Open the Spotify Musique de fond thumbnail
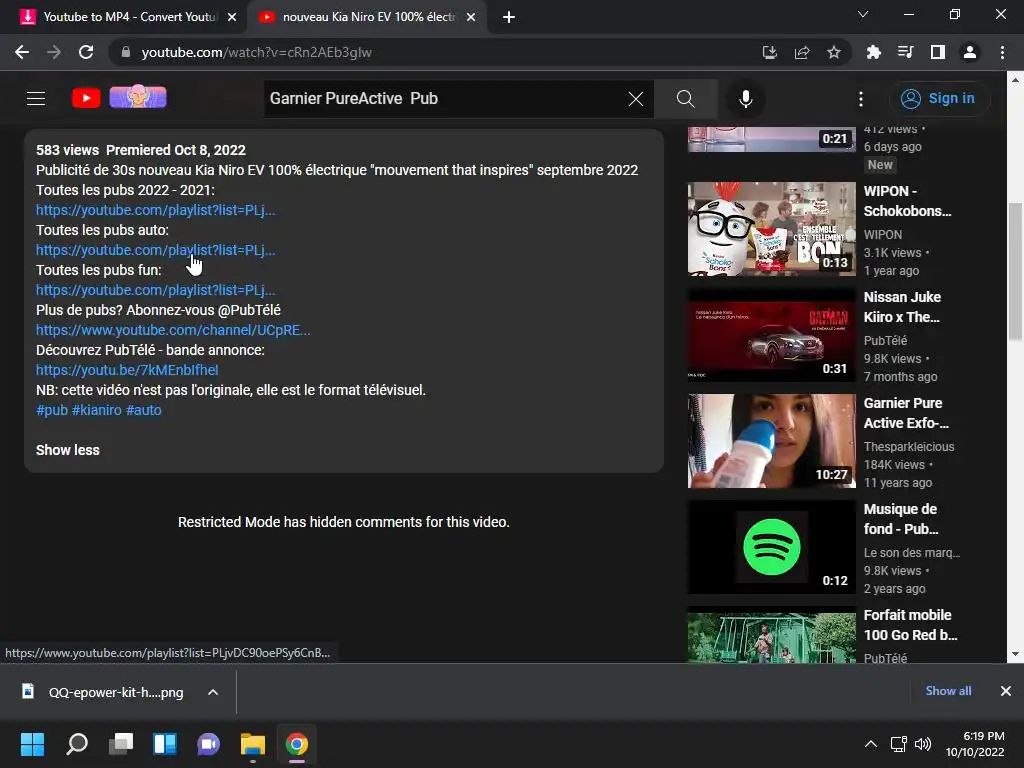 pos(771,547)
